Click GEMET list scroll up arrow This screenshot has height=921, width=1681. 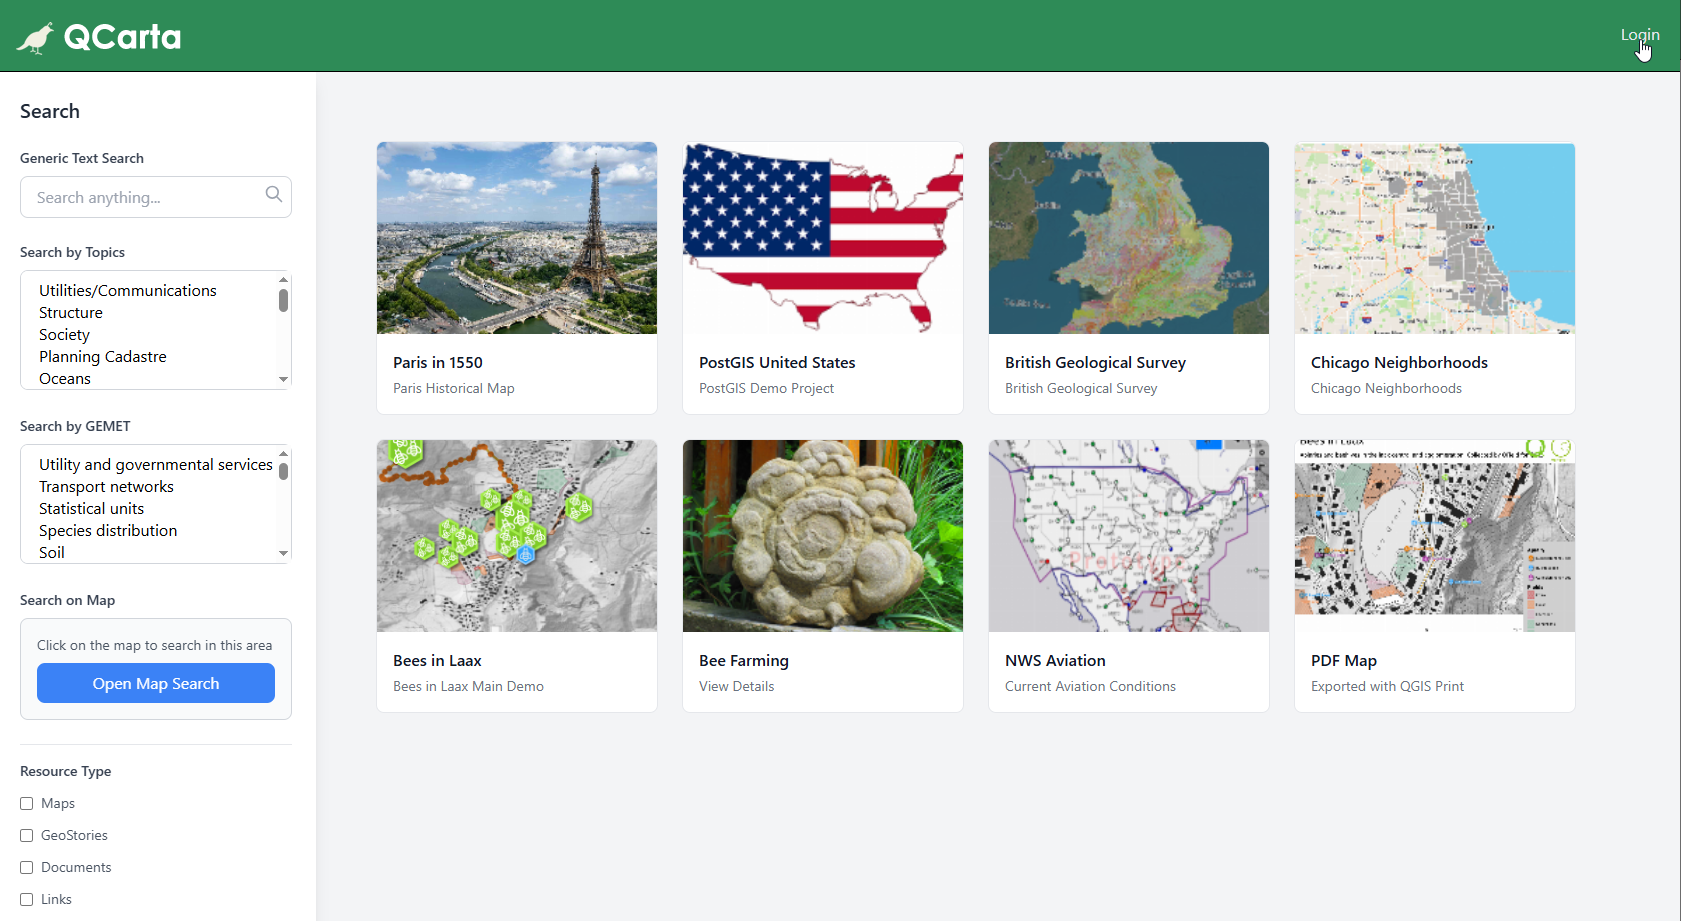pos(283,454)
